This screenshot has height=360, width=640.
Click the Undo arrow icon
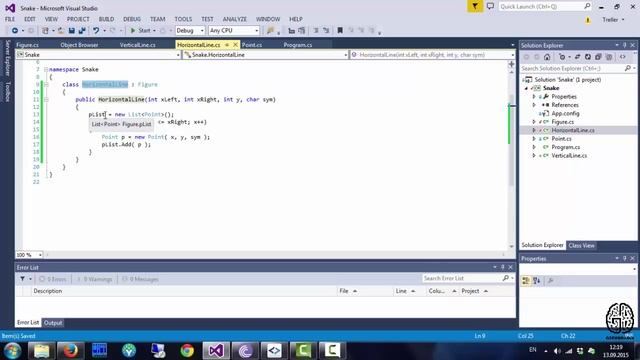(96, 31)
